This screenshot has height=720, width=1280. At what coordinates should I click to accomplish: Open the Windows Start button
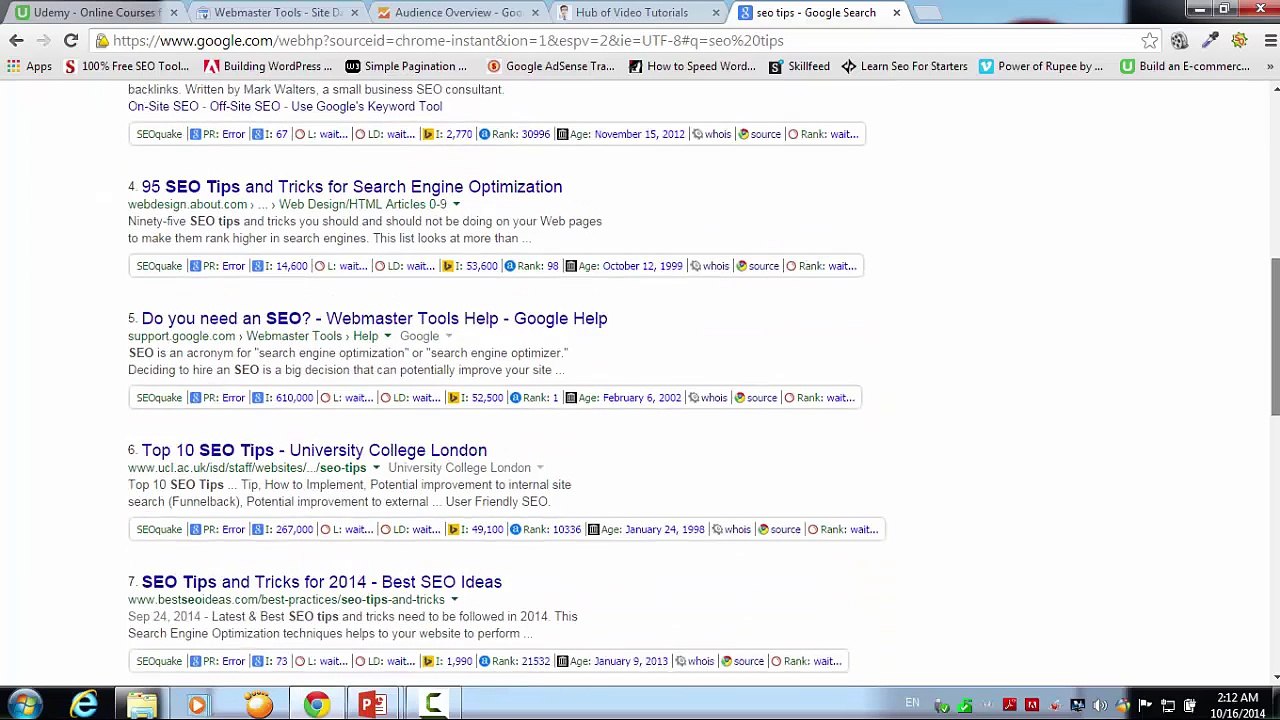coord(24,705)
